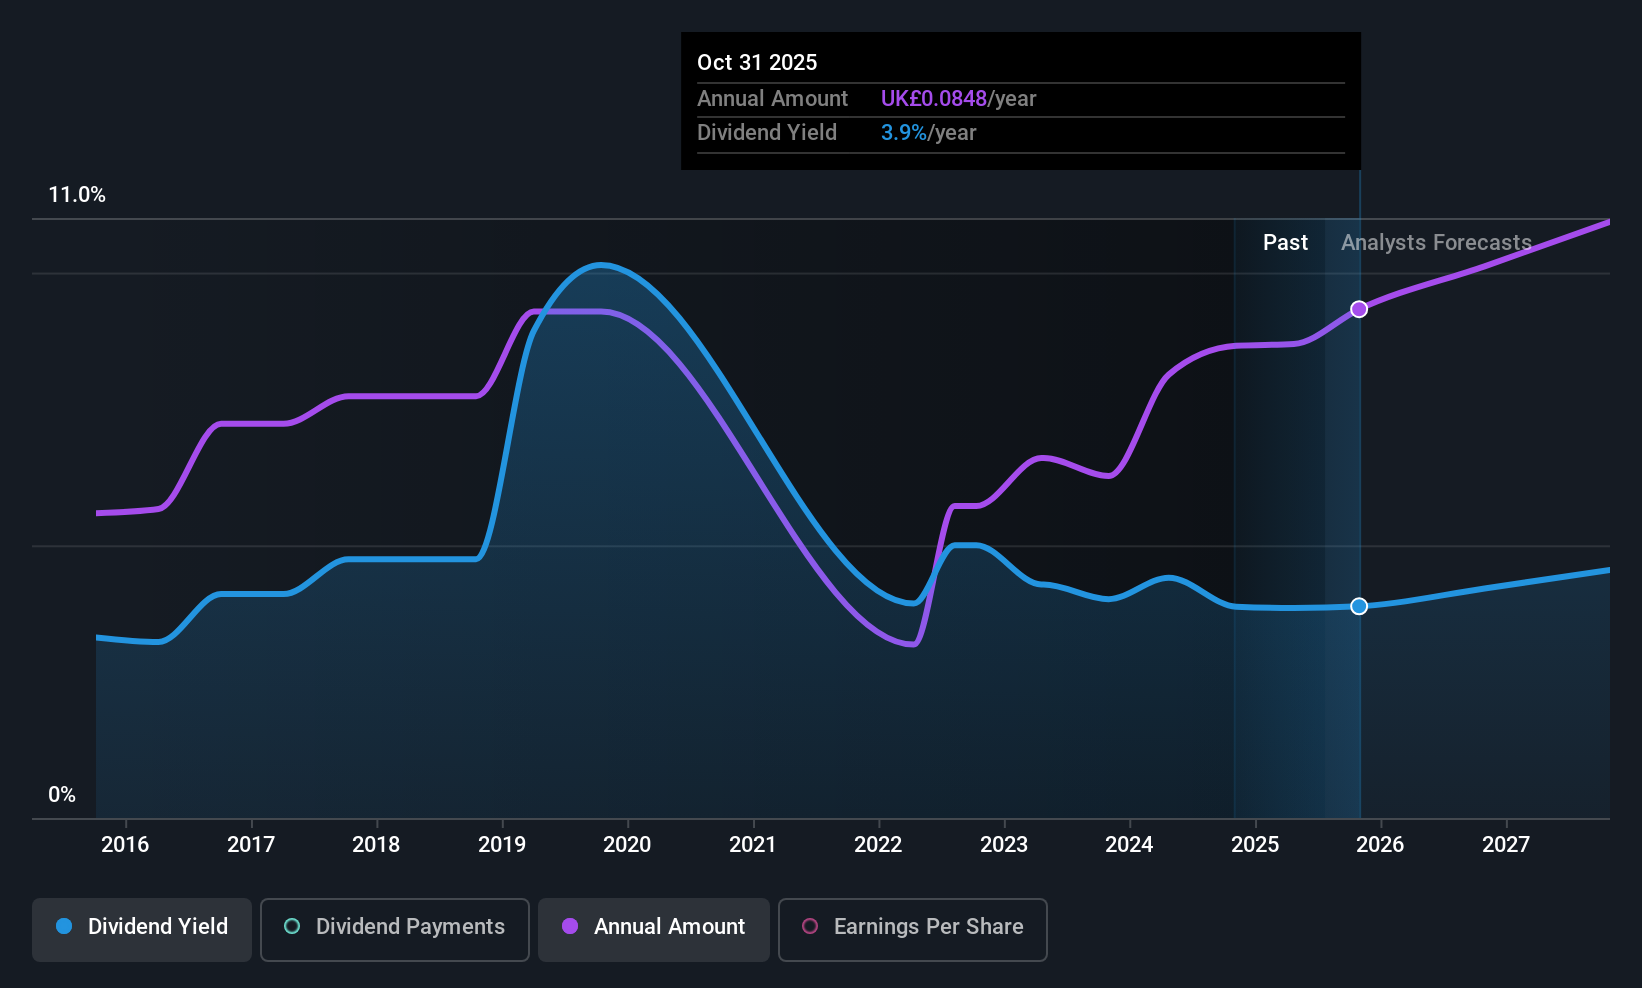The image size is (1642, 988).
Task: Click the Analysts Forecasts label
Action: click(x=1436, y=243)
